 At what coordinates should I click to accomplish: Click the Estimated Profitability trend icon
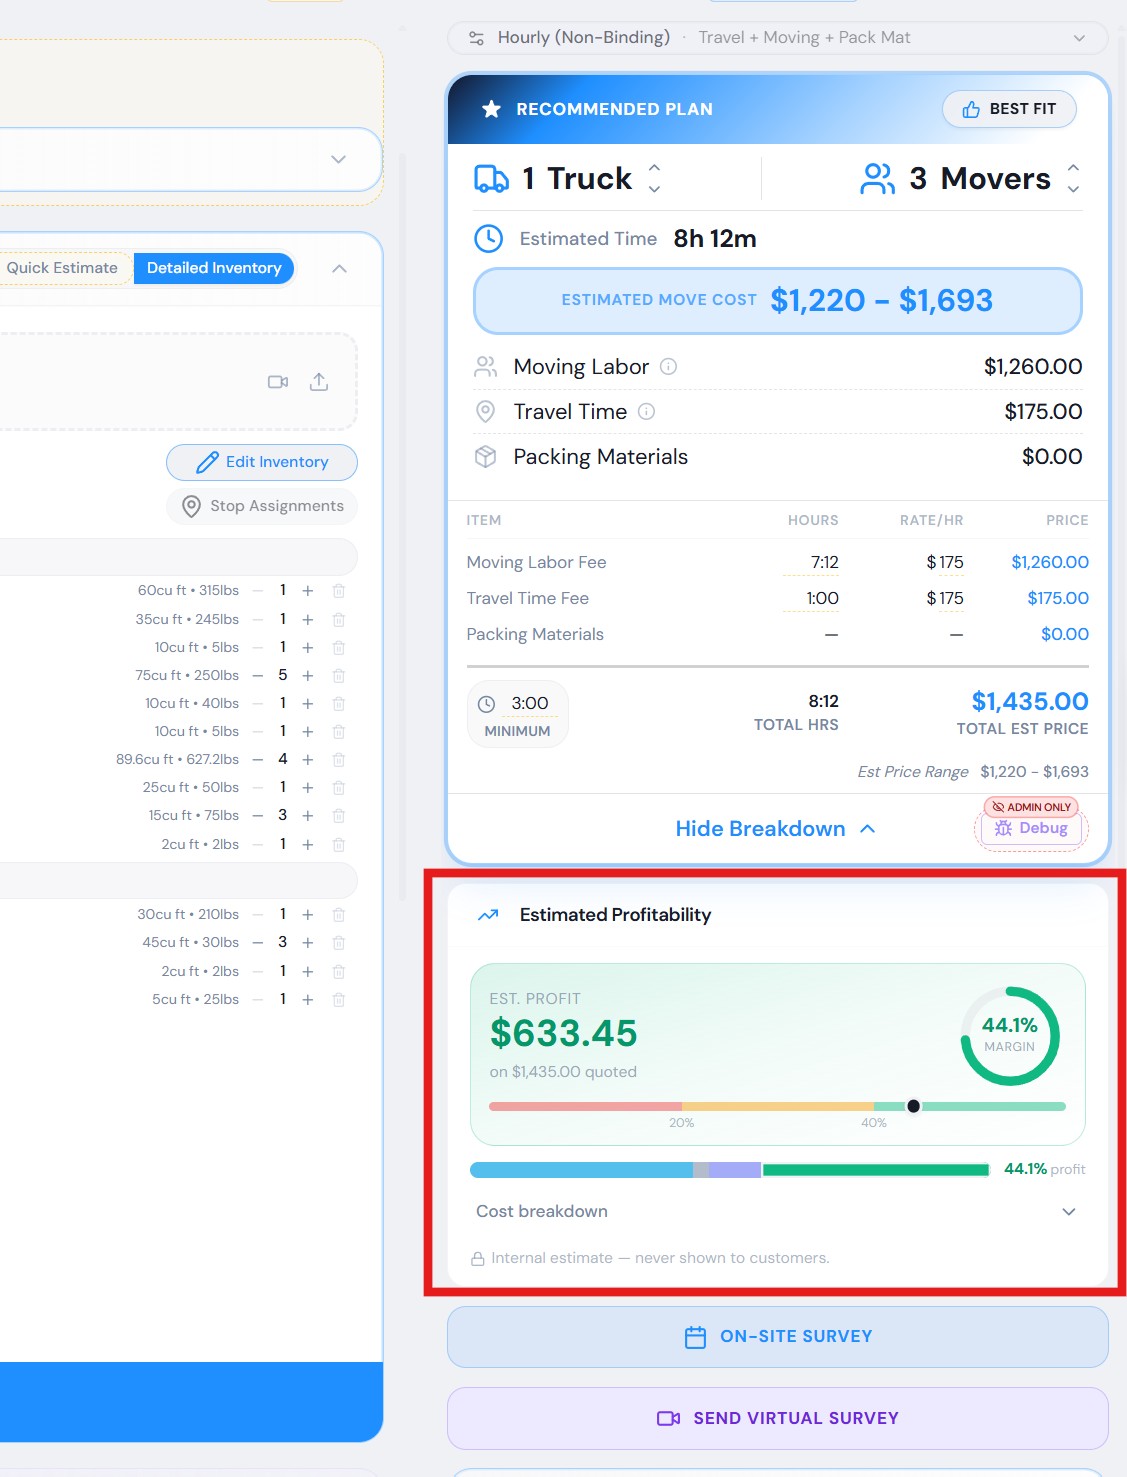pyautogui.click(x=488, y=915)
